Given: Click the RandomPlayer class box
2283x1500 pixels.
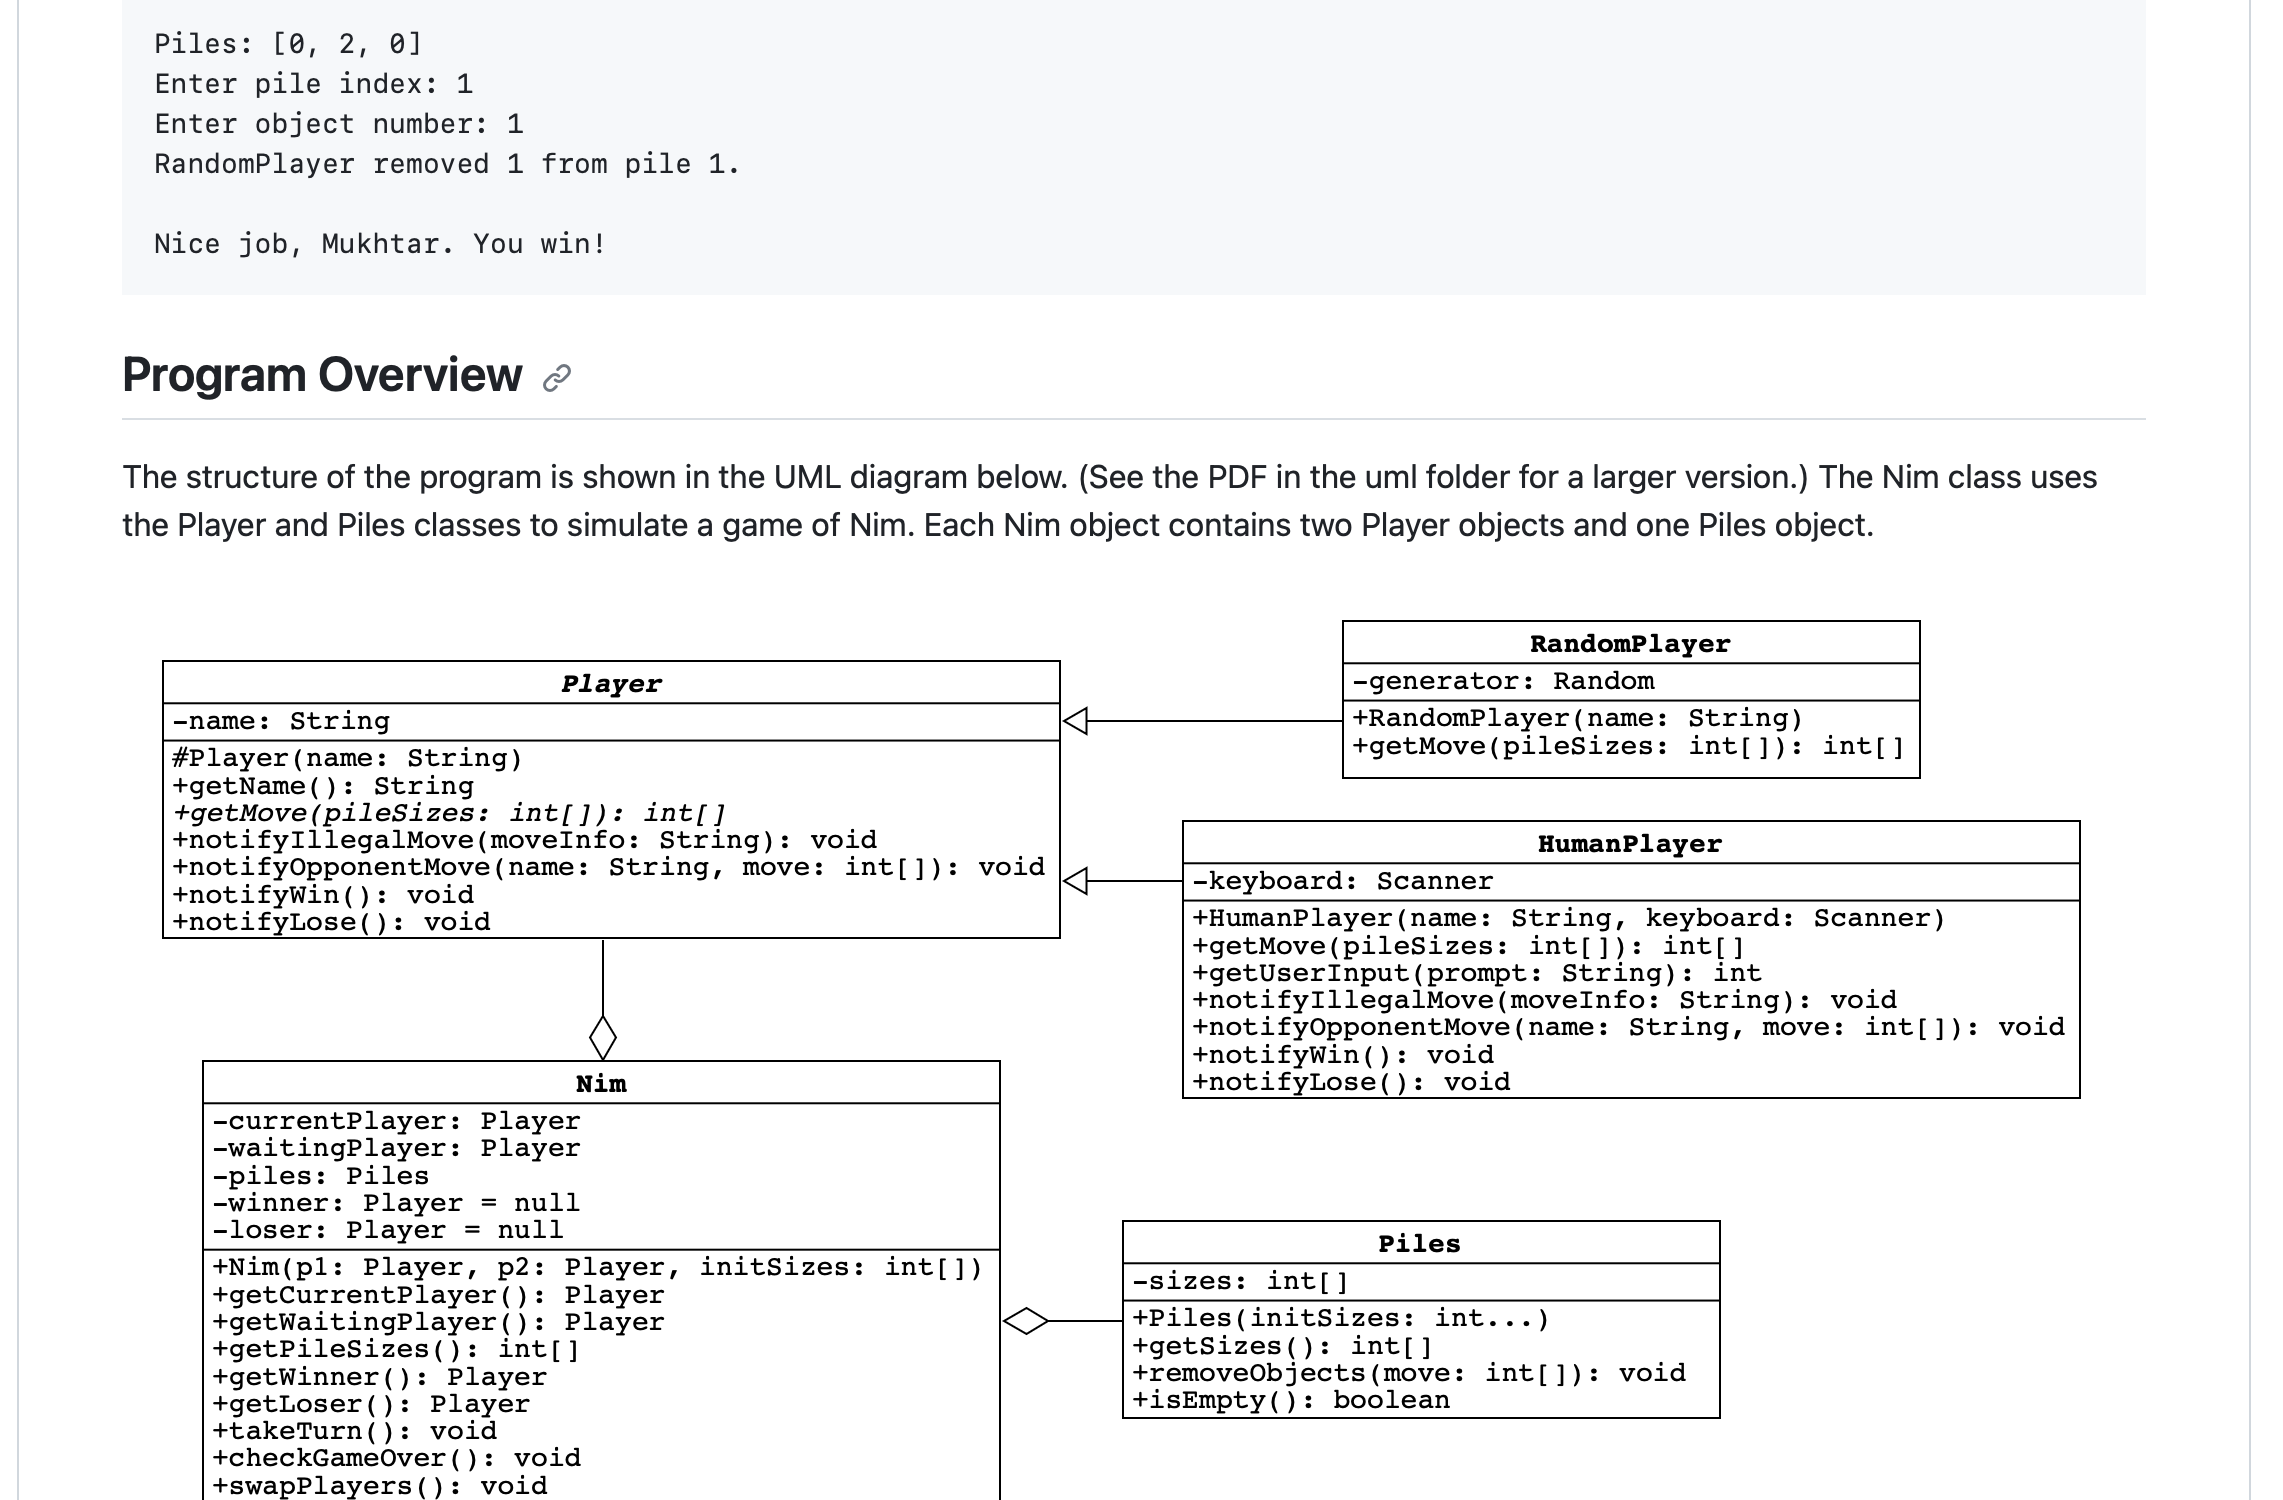Looking at the screenshot, I should (x=1630, y=644).
